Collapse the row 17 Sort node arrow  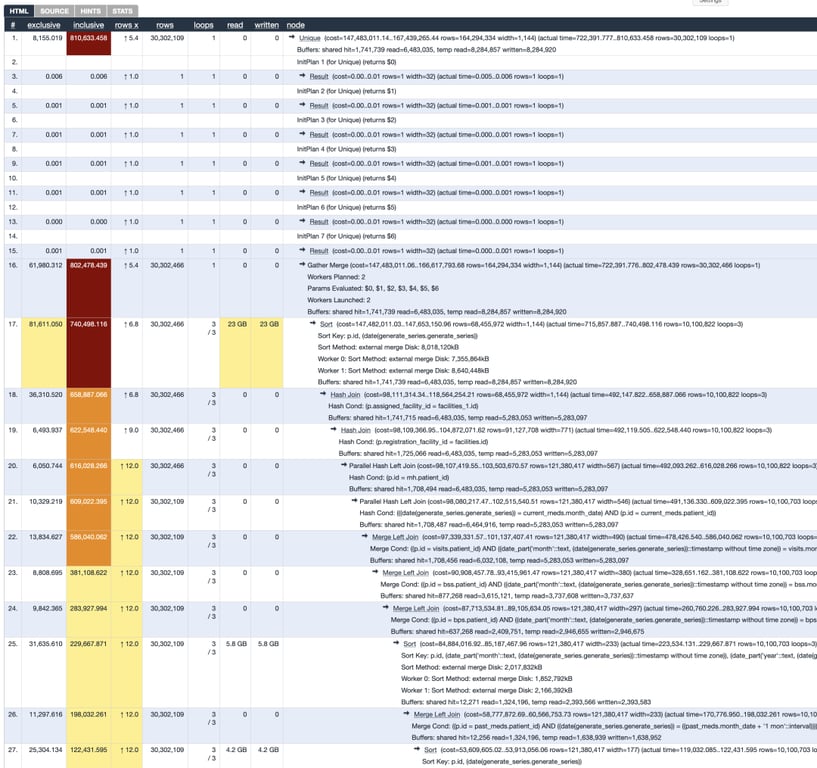click(x=313, y=324)
